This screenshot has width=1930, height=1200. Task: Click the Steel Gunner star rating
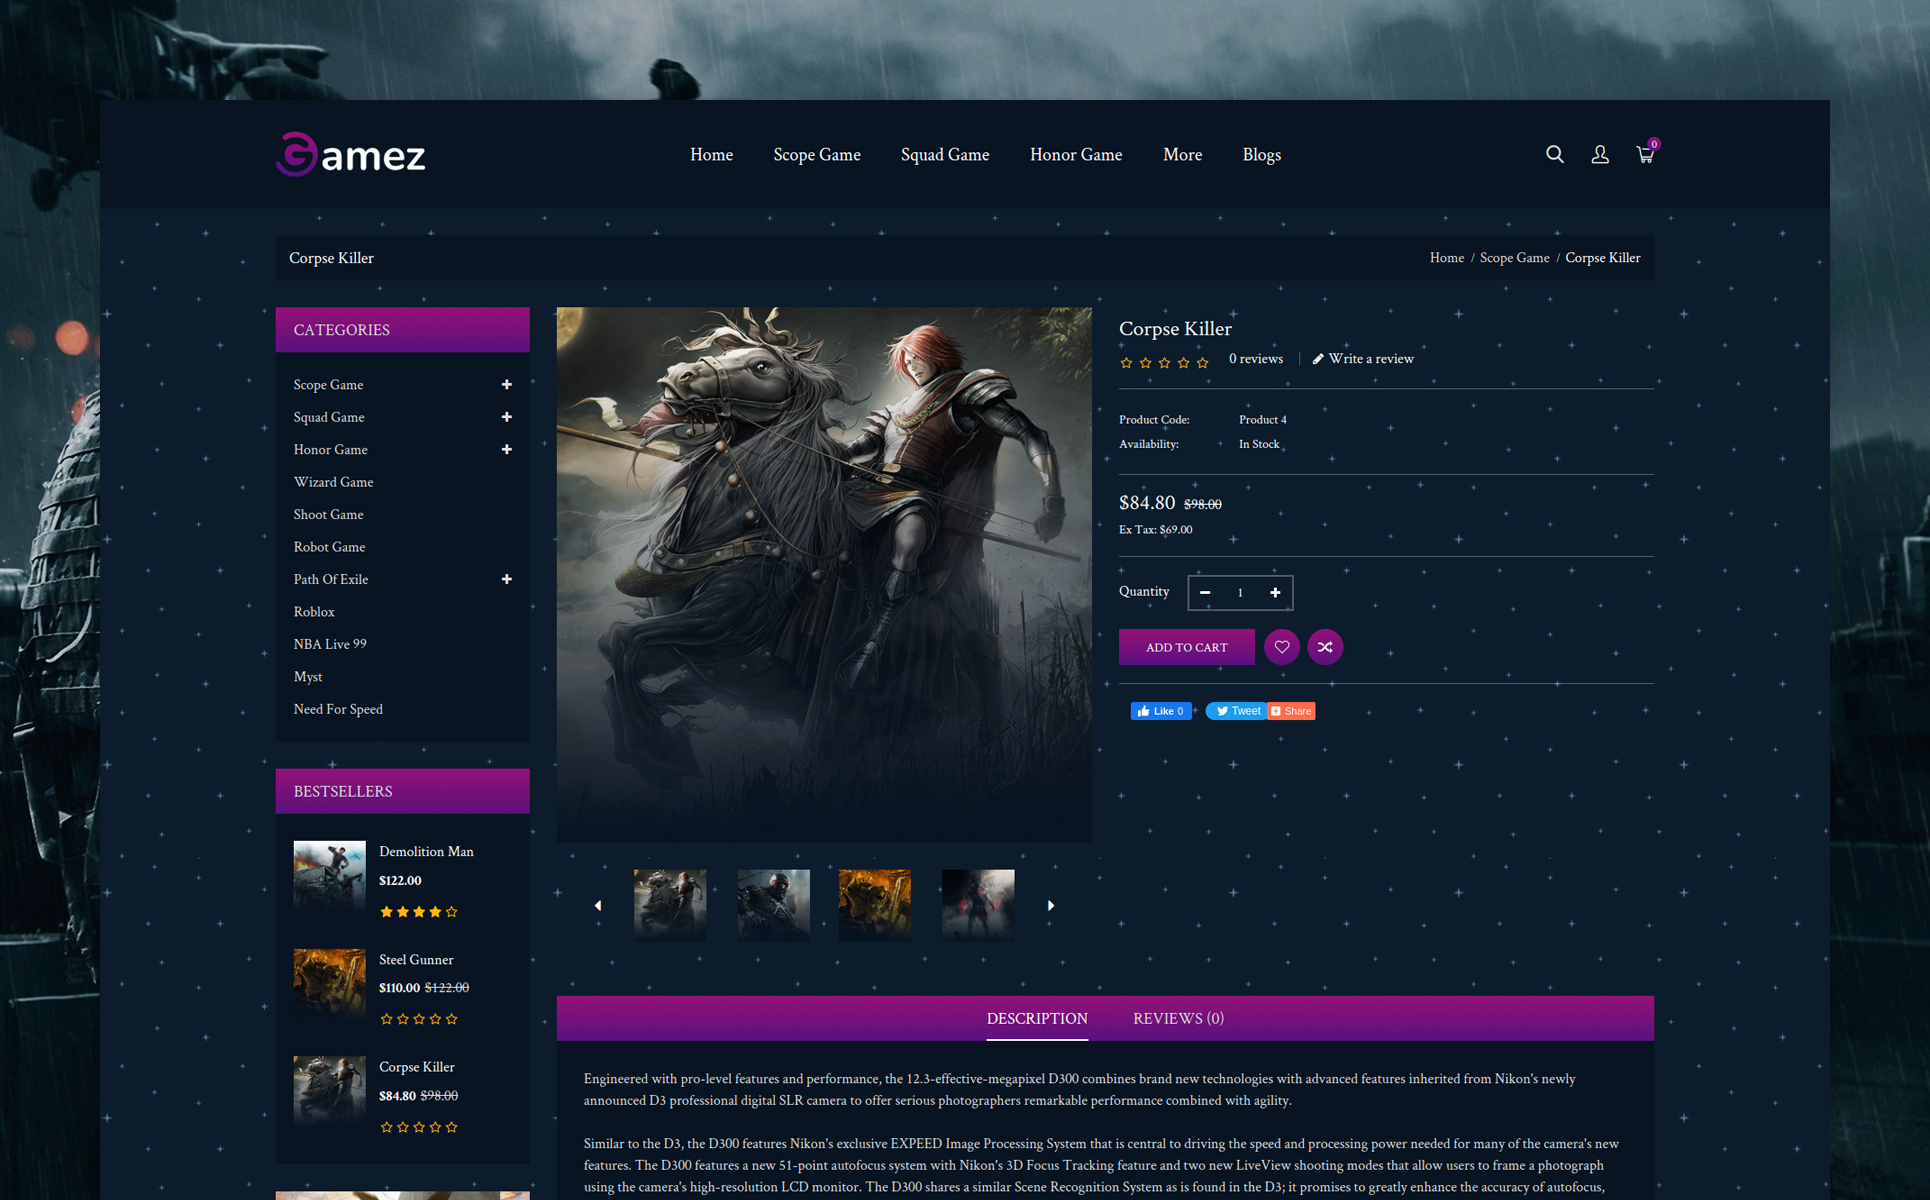[x=419, y=1019]
